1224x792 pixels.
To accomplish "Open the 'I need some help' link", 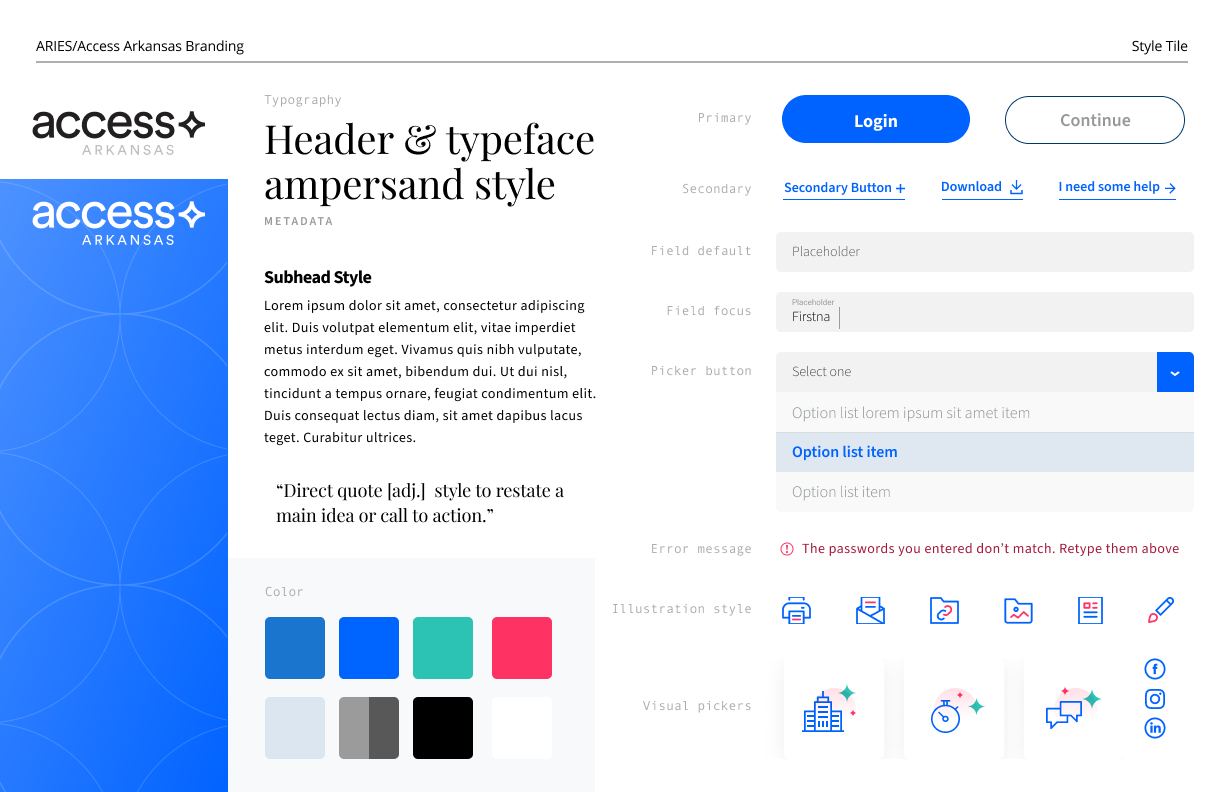I will (1117, 187).
